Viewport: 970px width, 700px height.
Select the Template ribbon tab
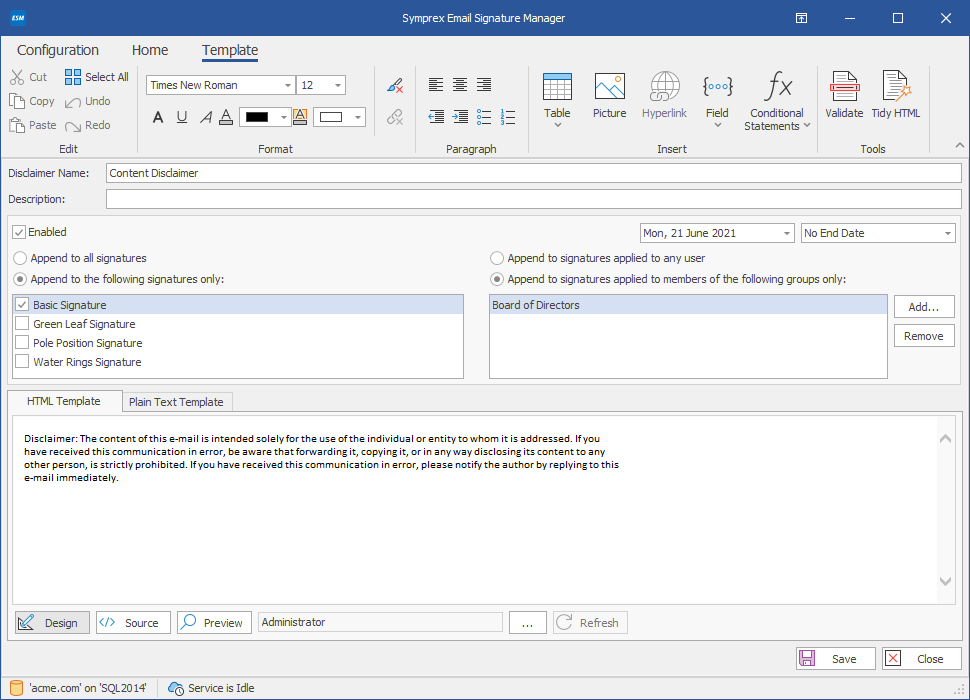click(230, 50)
